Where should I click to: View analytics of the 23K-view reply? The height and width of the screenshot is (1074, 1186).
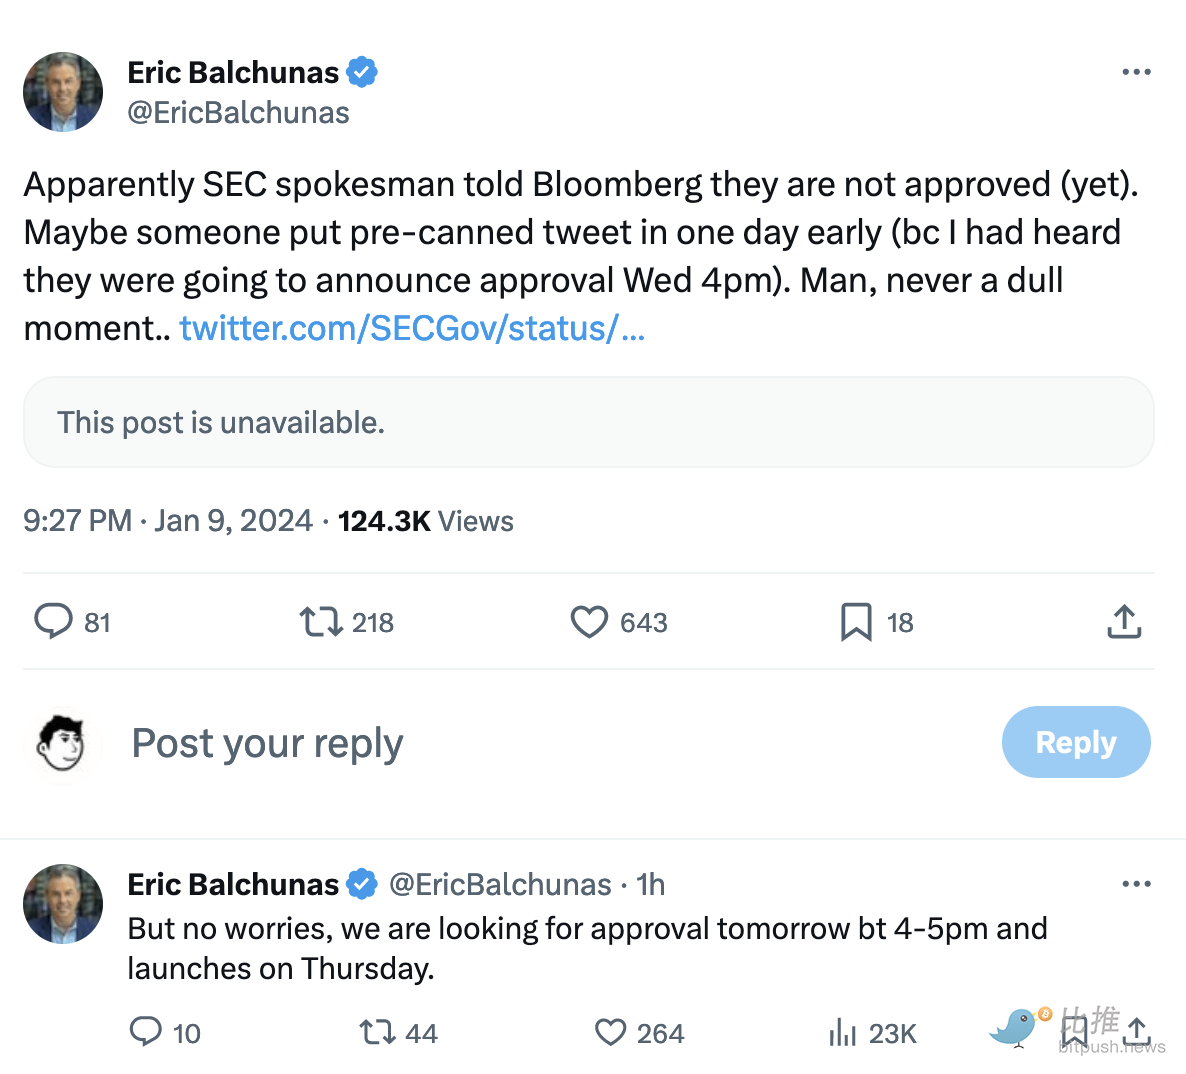(x=843, y=1031)
